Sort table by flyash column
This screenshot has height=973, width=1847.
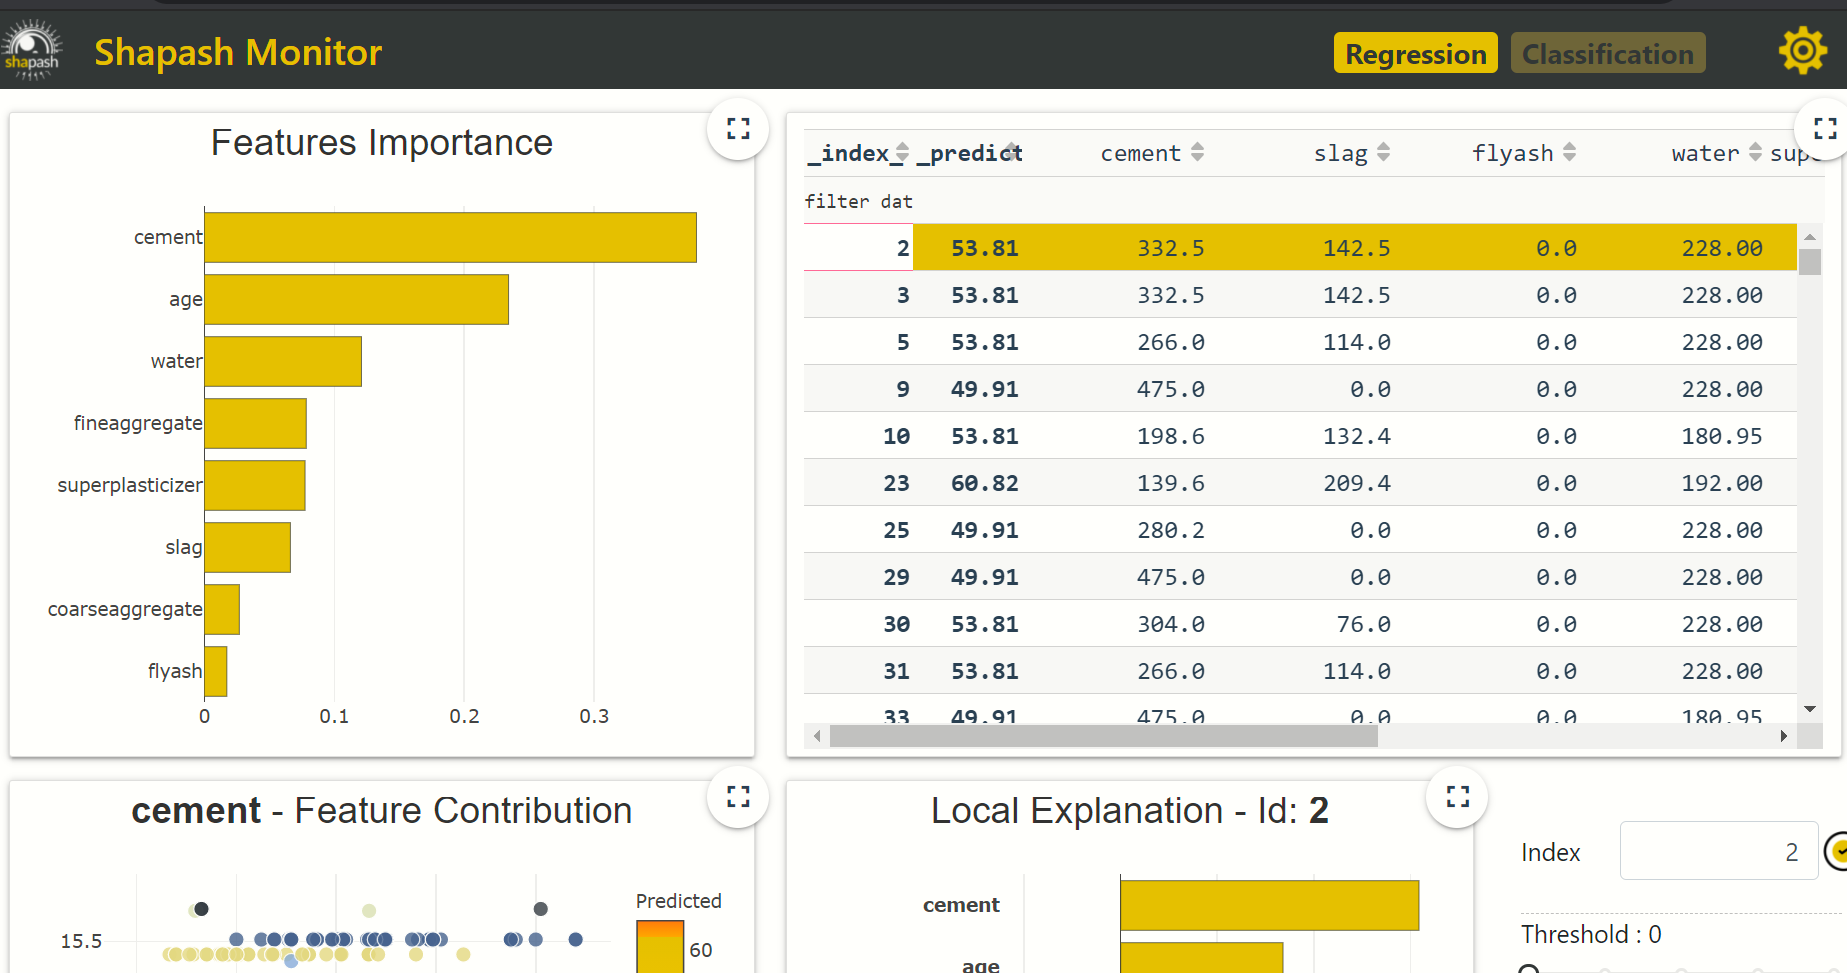1569,153
